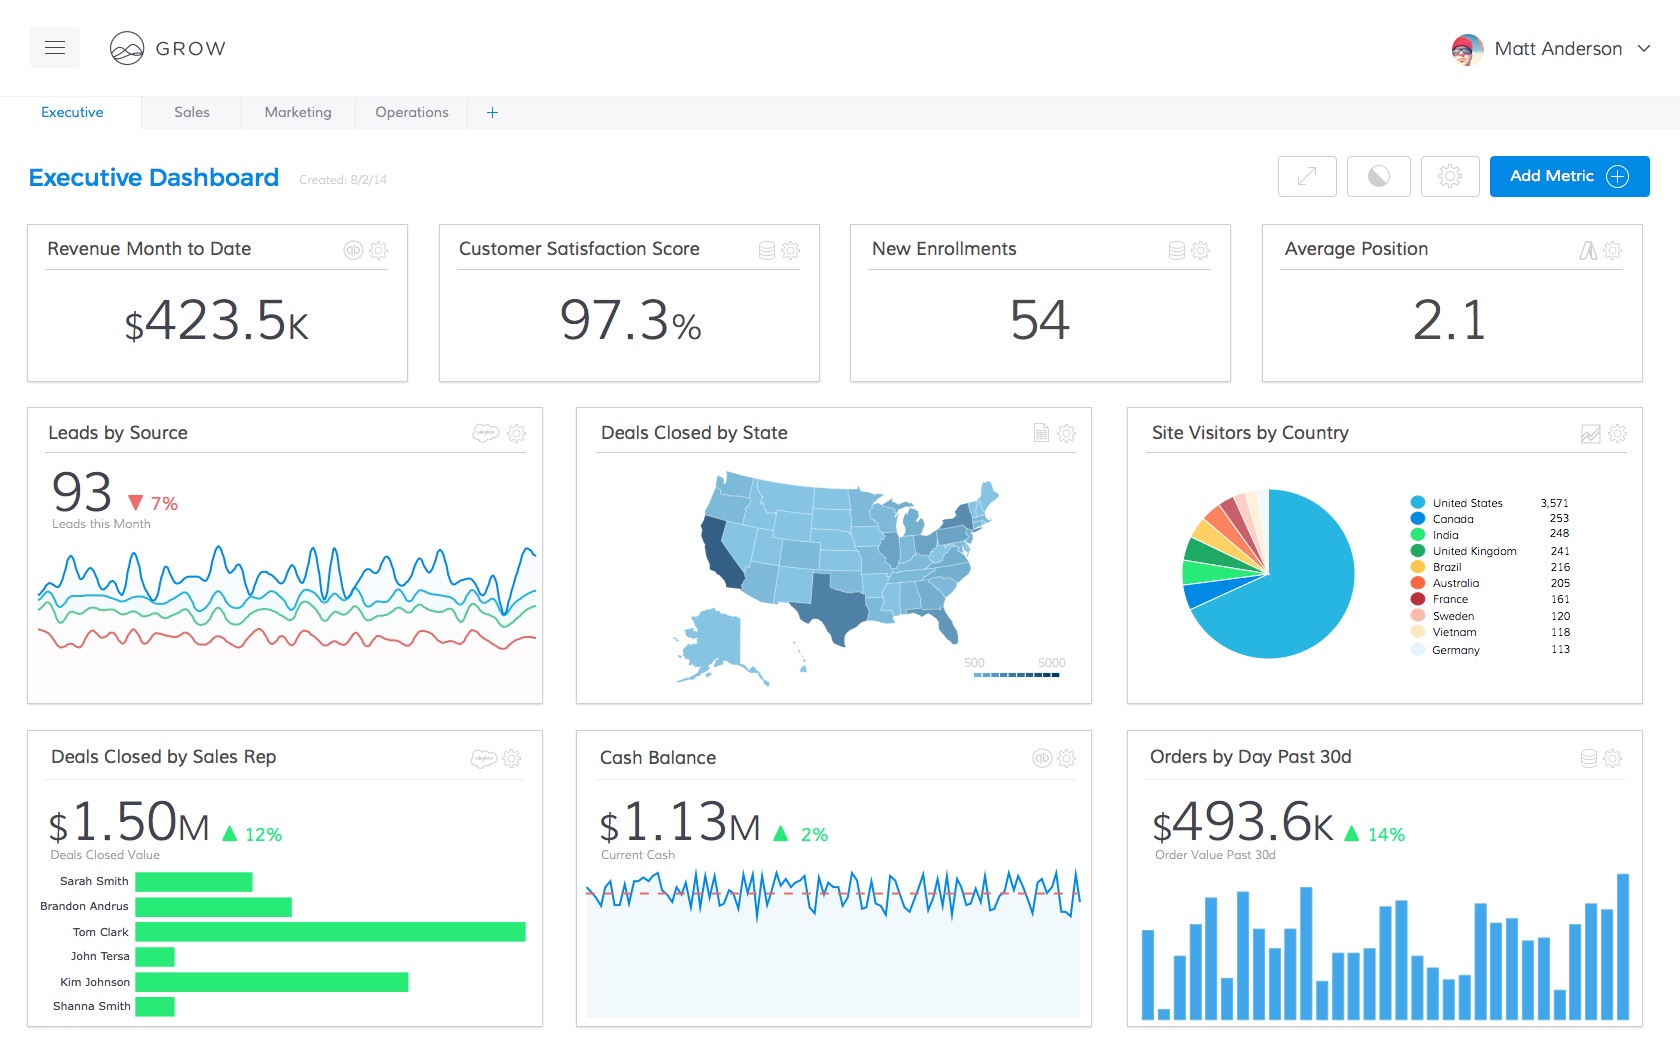Click the Add Metric button
Screen dimensions: 1680x1050
coord(1569,177)
